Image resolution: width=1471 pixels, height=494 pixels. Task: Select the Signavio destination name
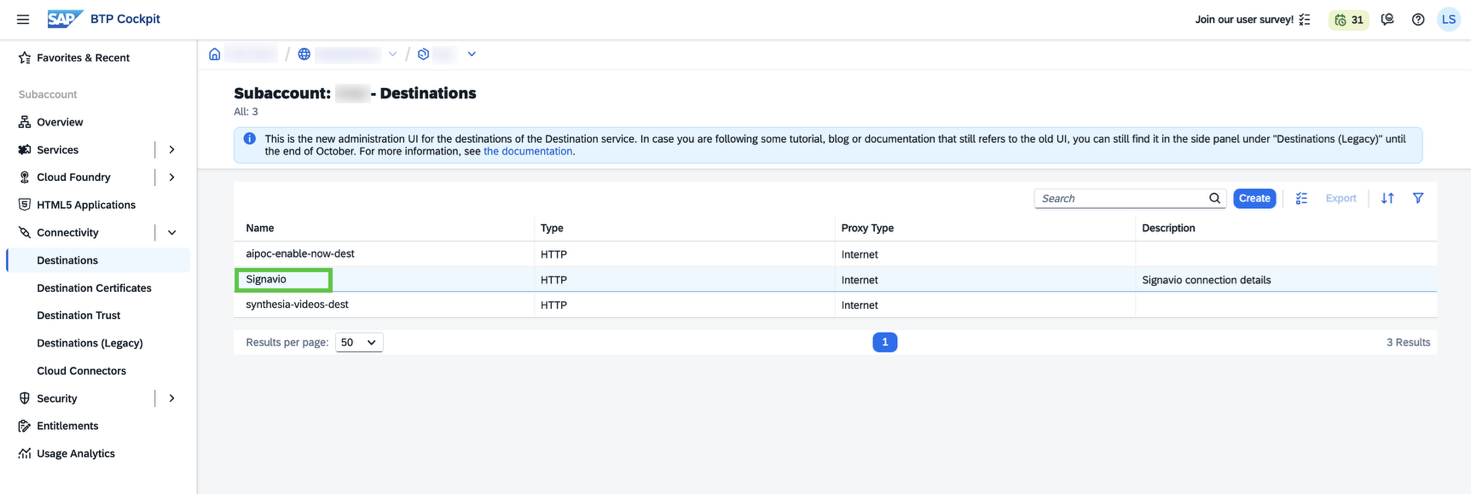point(266,279)
